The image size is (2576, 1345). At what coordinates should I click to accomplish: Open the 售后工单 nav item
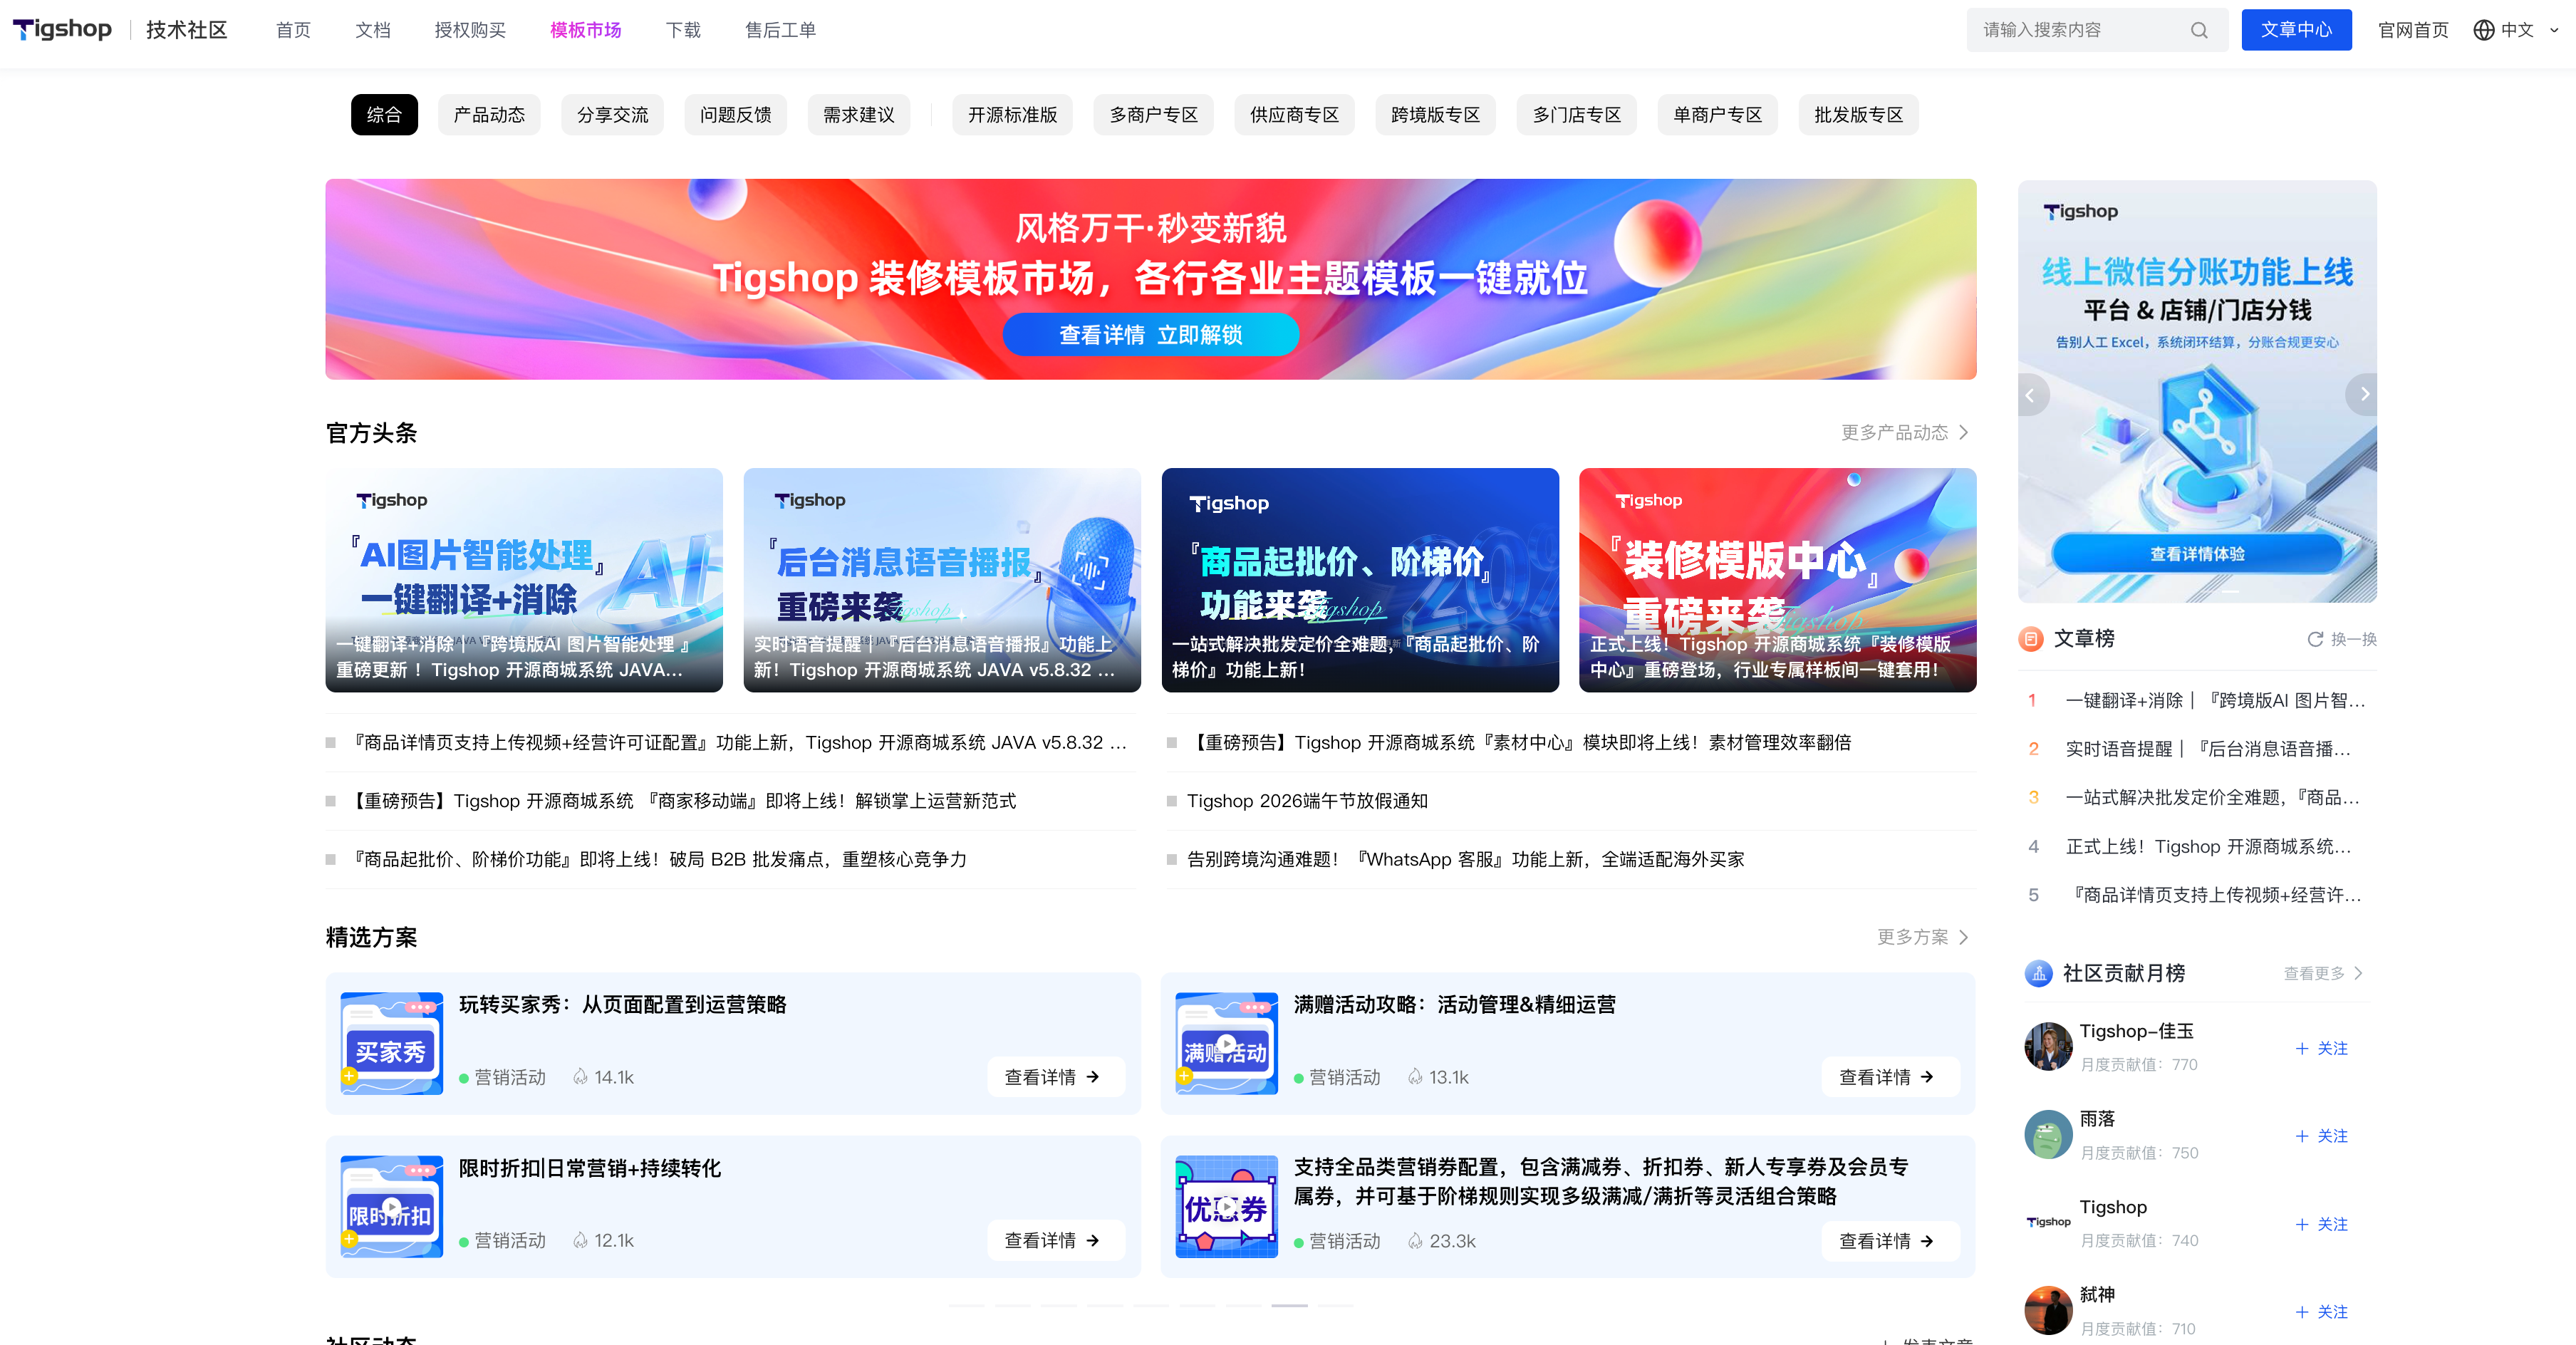[780, 30]
